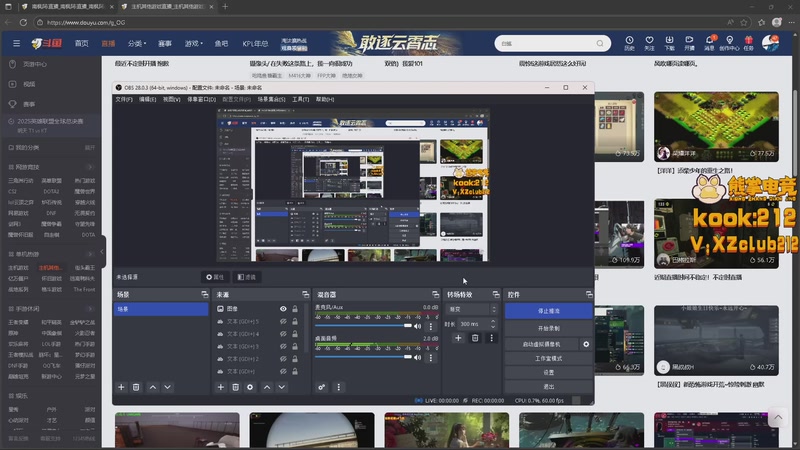The image size is (800, 450).
Task: Click the Douyu search input field
Action: tap(546, 43)
